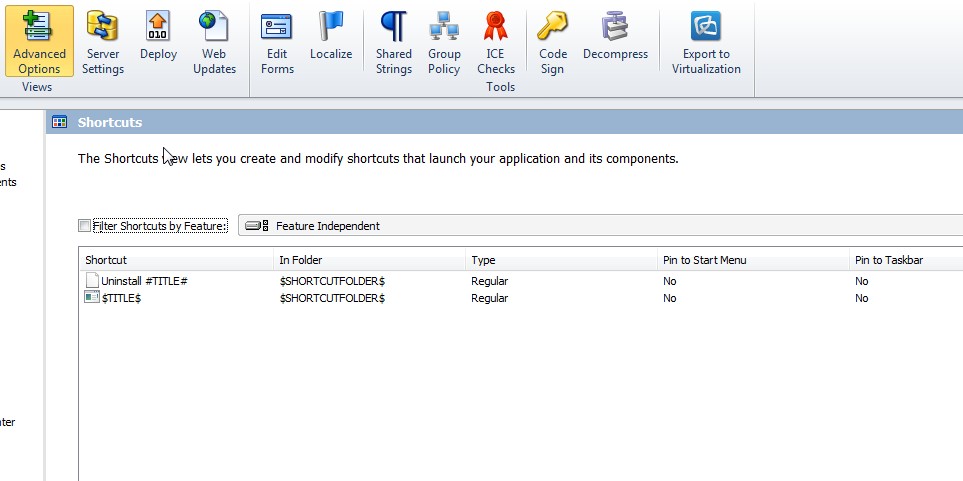
Task: Open the Localize flag tool
Action: [x=331, y=35]
